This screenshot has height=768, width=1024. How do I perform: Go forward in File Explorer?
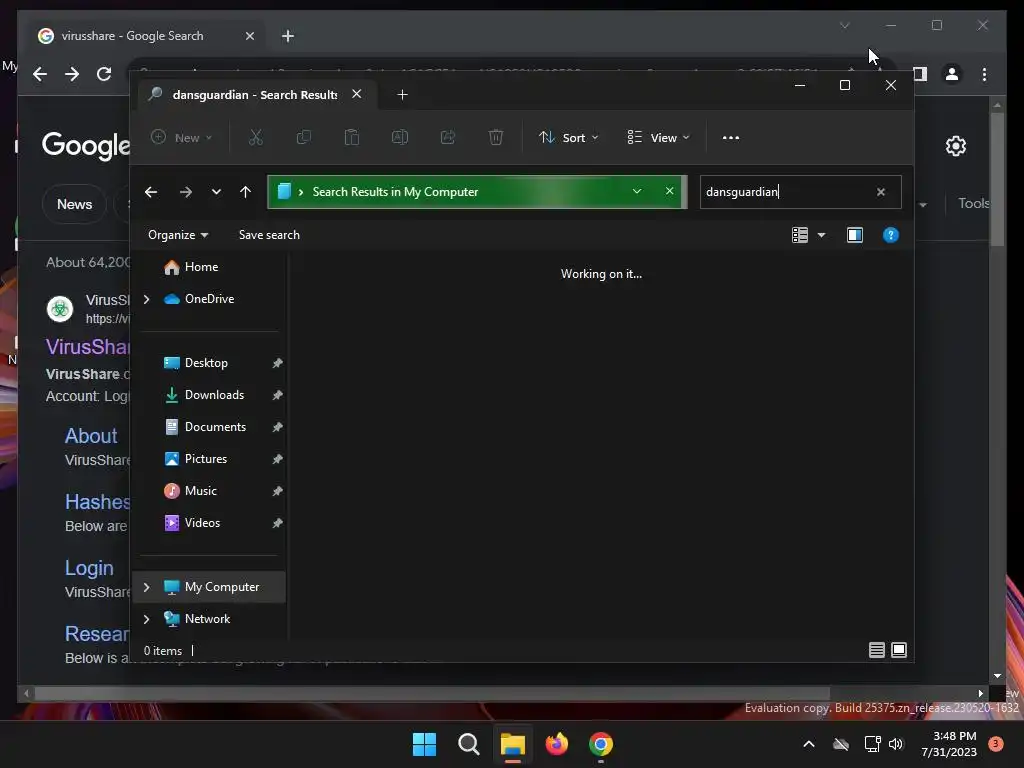186,192
